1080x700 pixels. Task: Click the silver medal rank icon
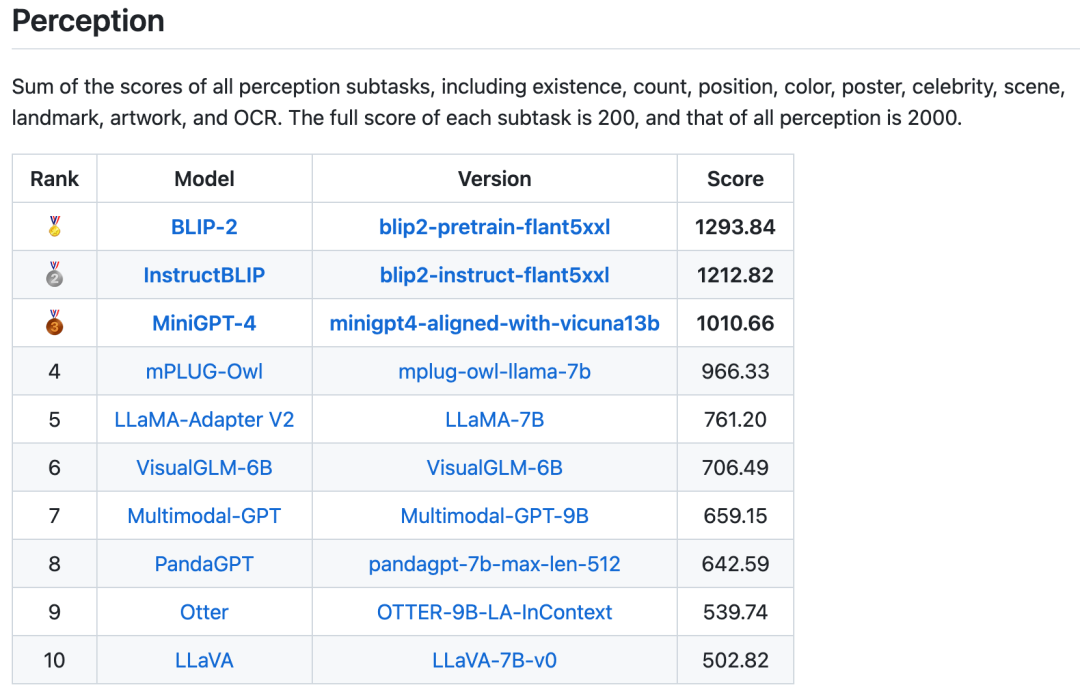click(x=54, y=275)
